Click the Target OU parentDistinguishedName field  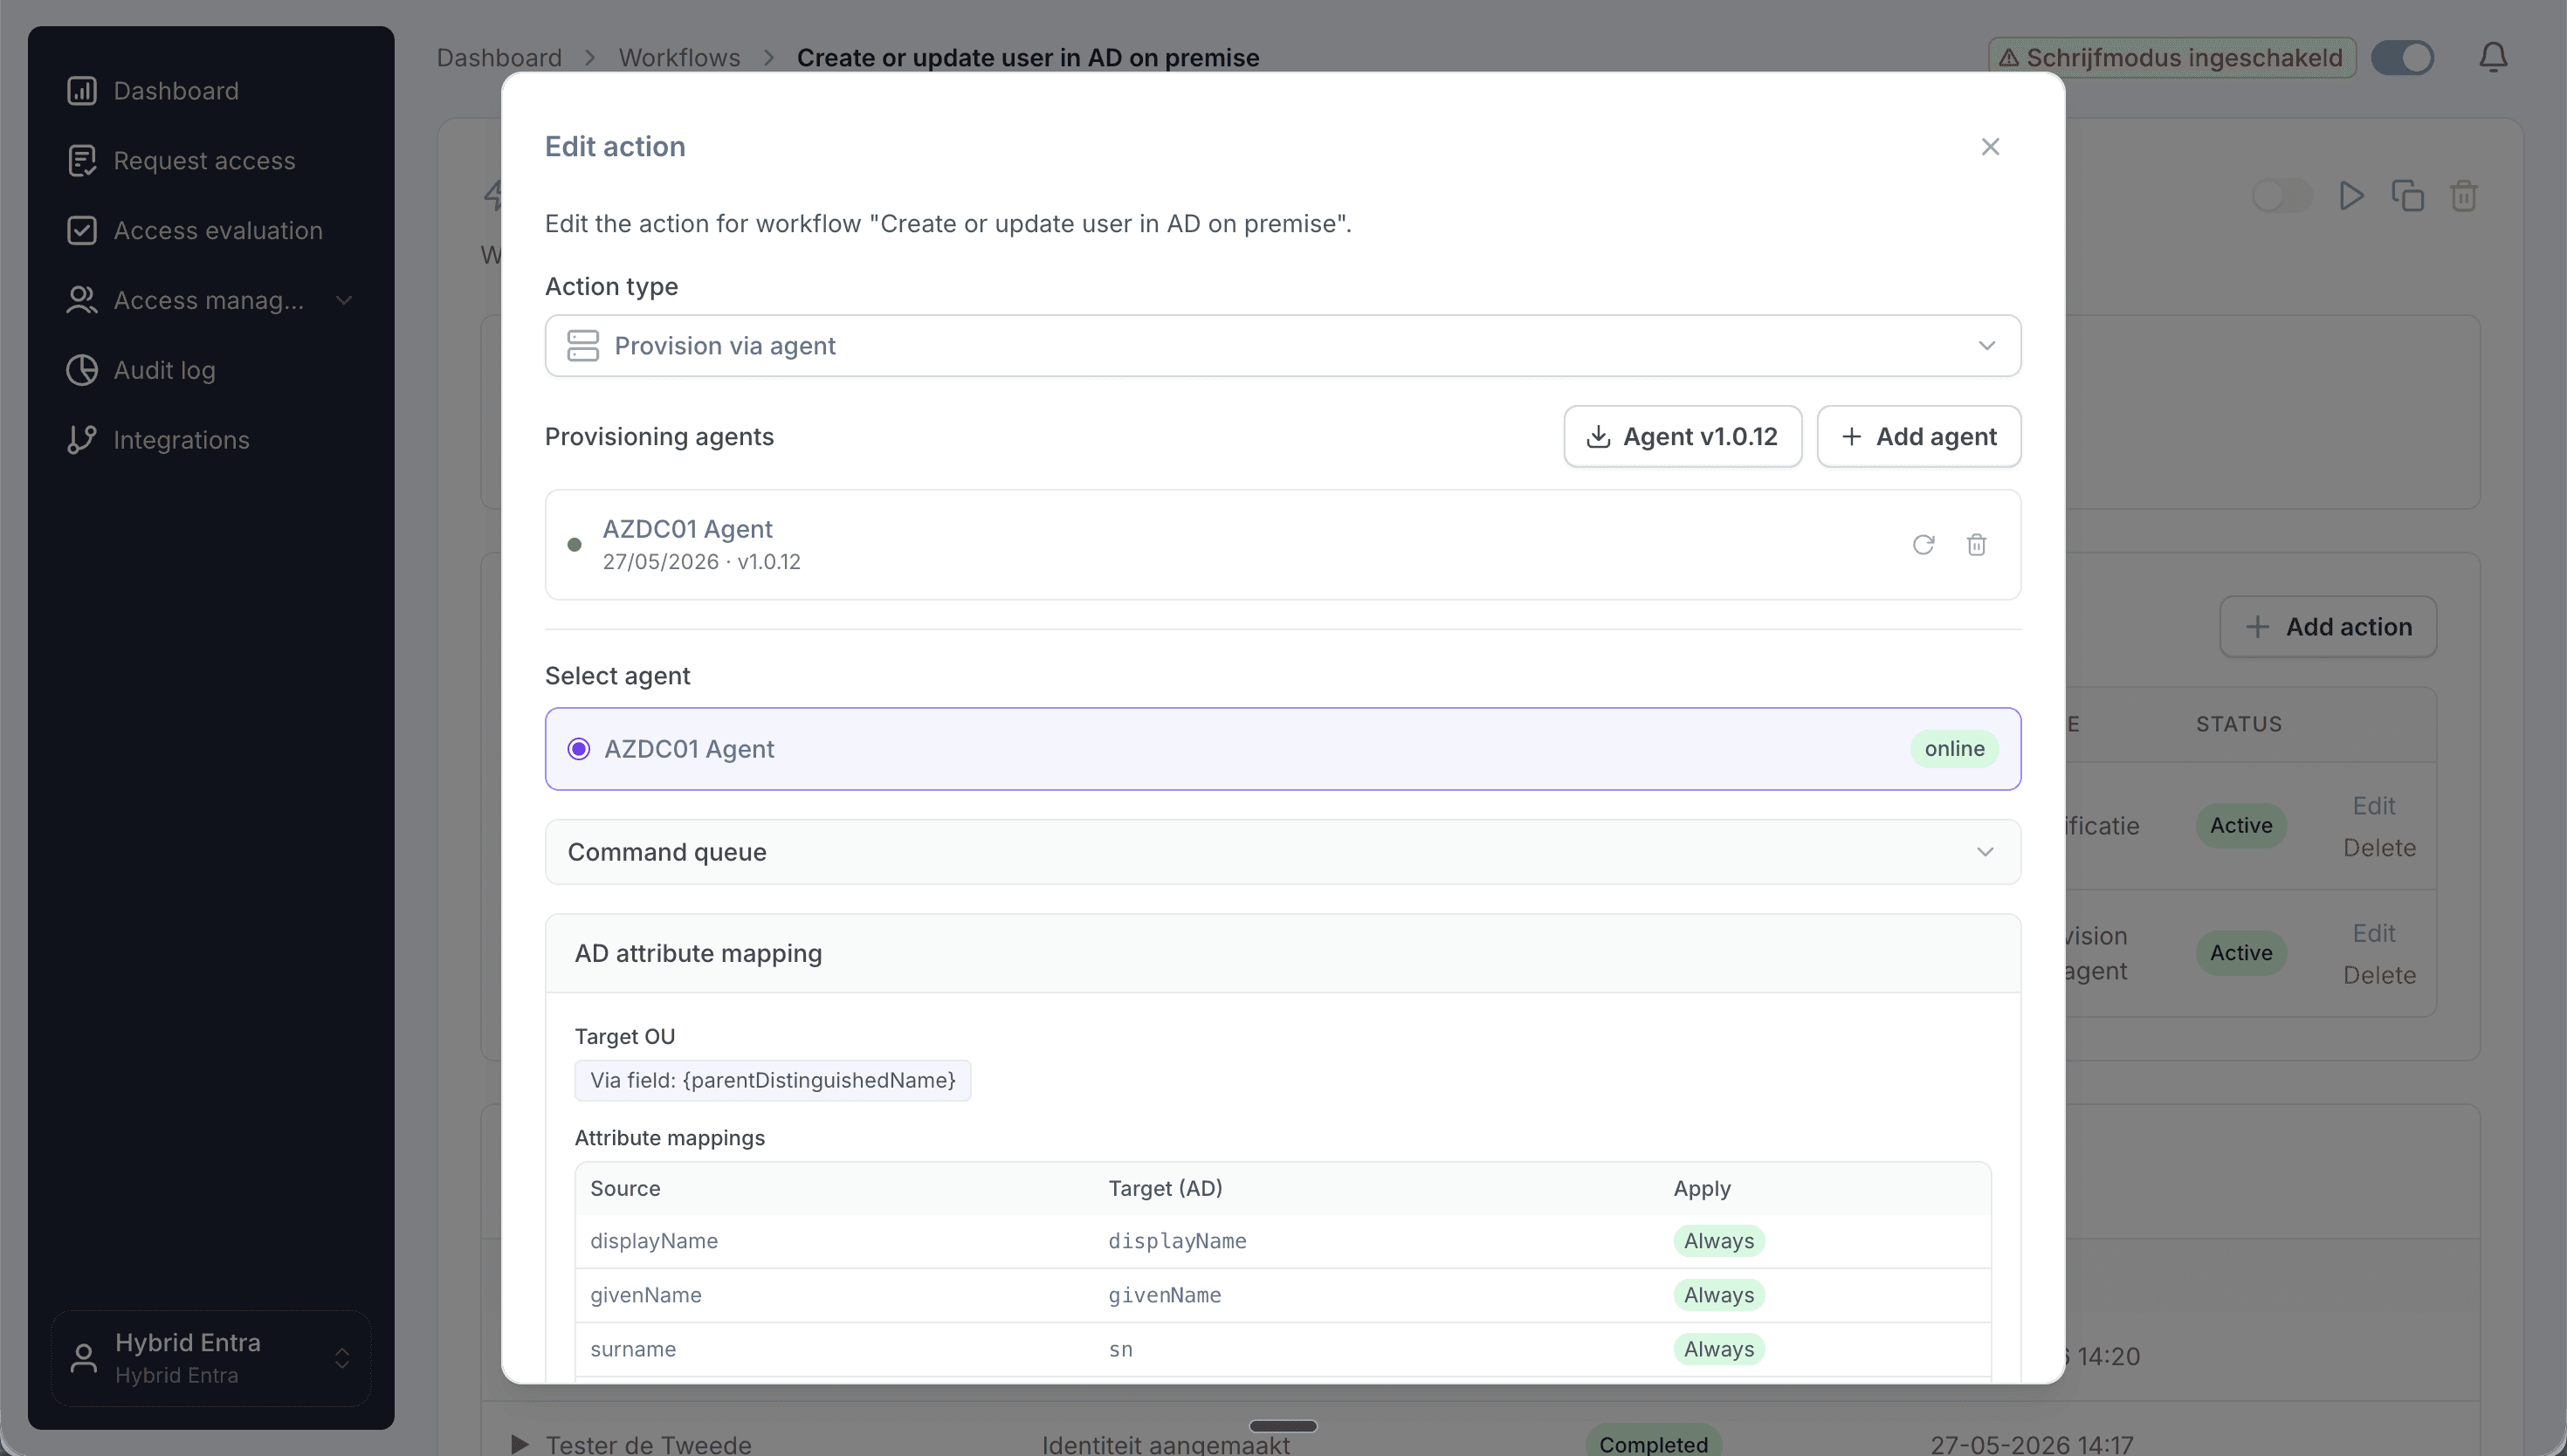[772, 1081]
